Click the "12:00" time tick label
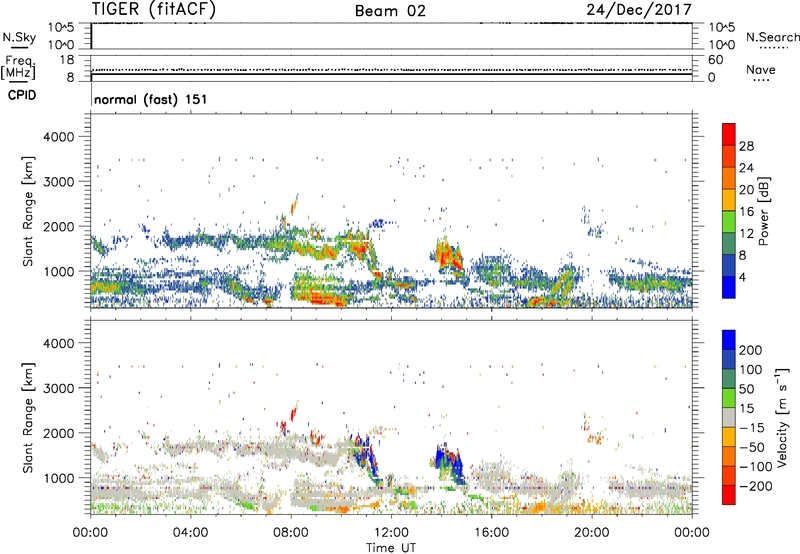Viewport: 800px width, 554px height. pos(391,533)
